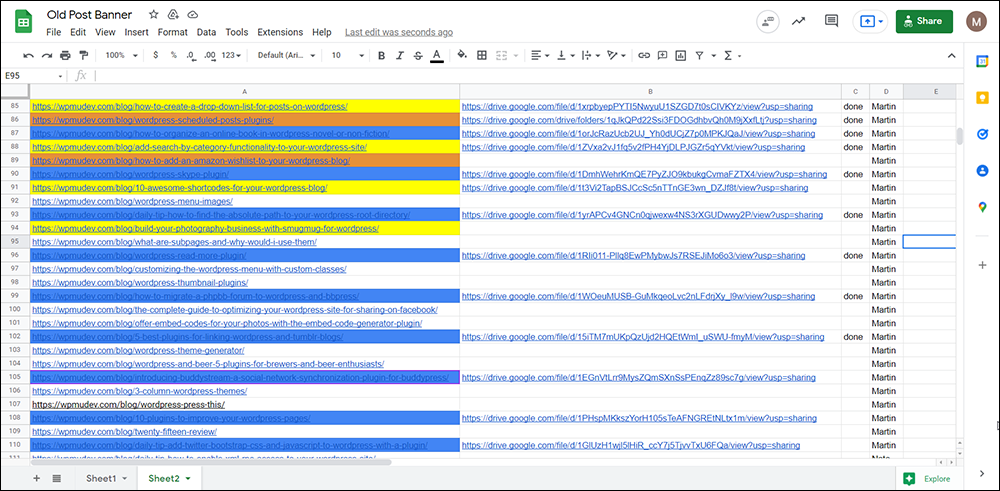
Task: Open the Format menu
Action: 173,32
